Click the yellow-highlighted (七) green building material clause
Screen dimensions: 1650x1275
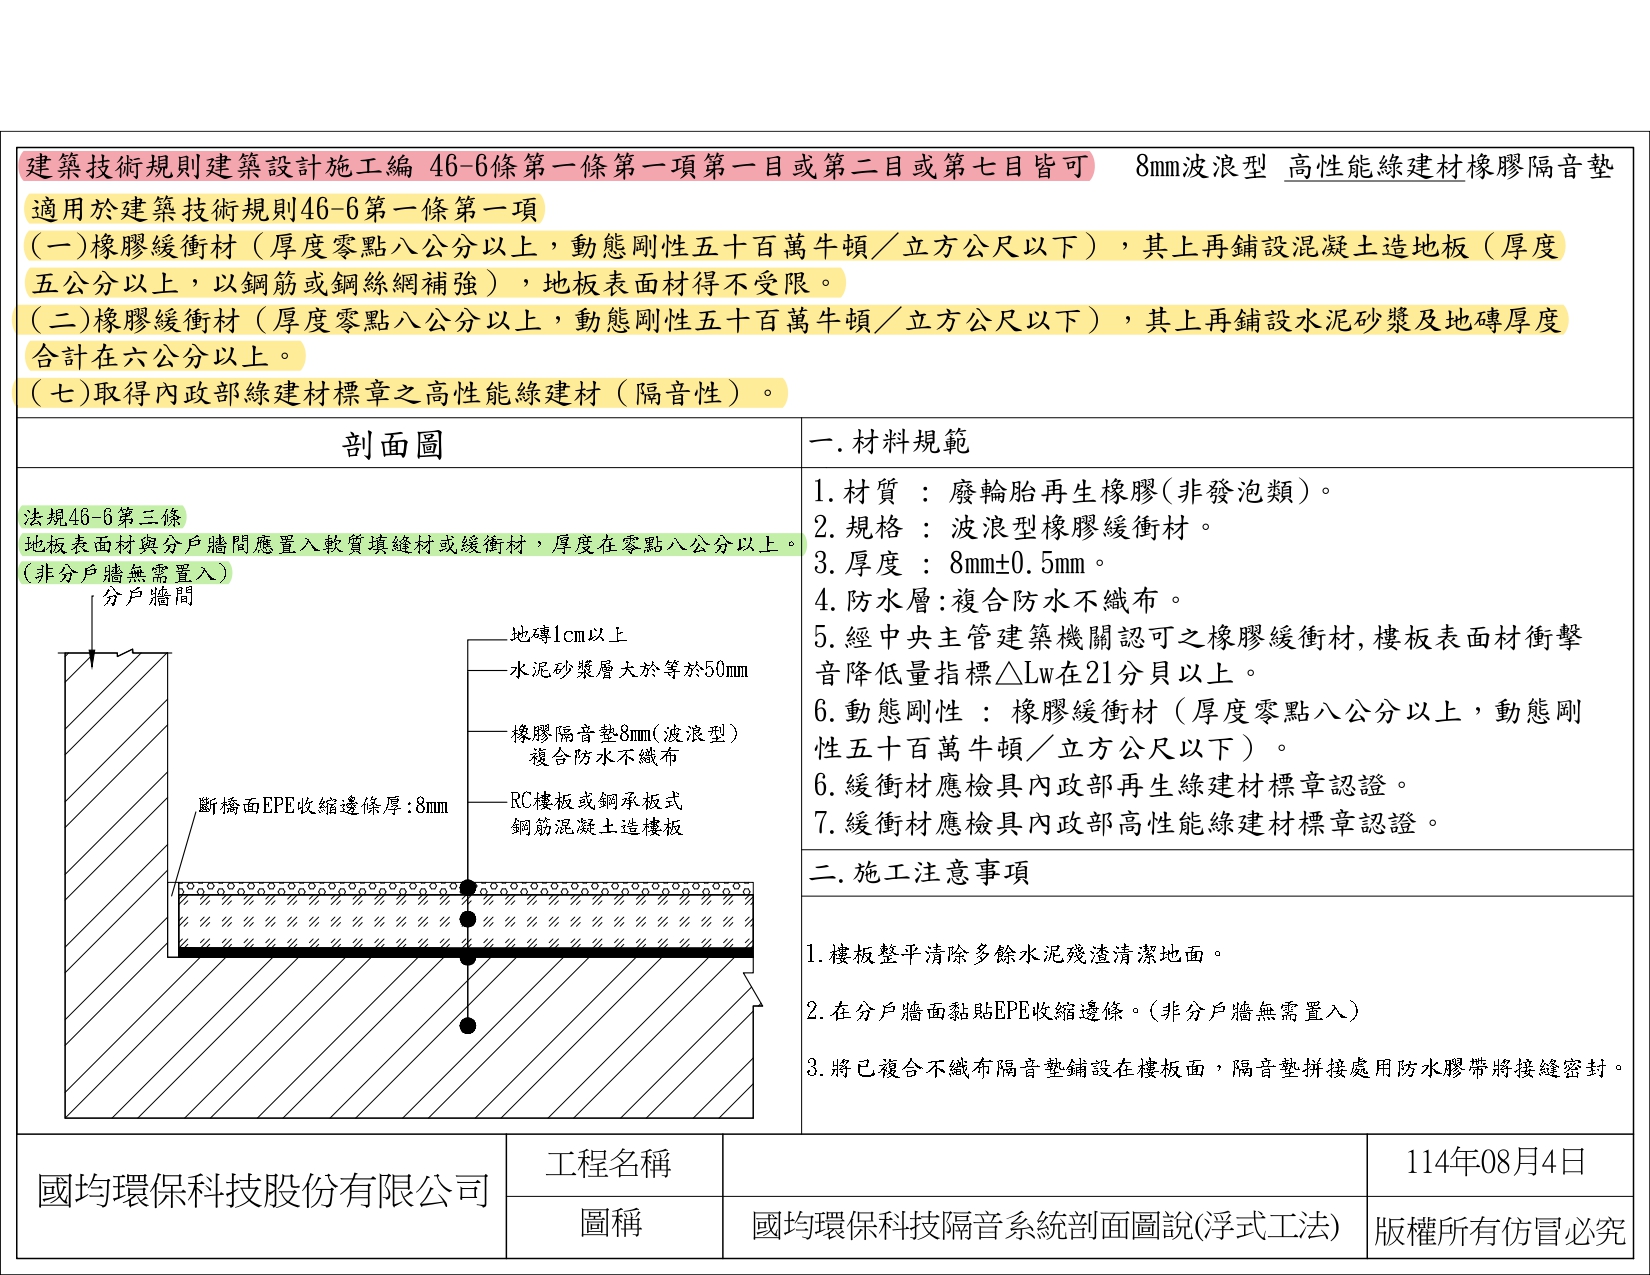point(400,393)
